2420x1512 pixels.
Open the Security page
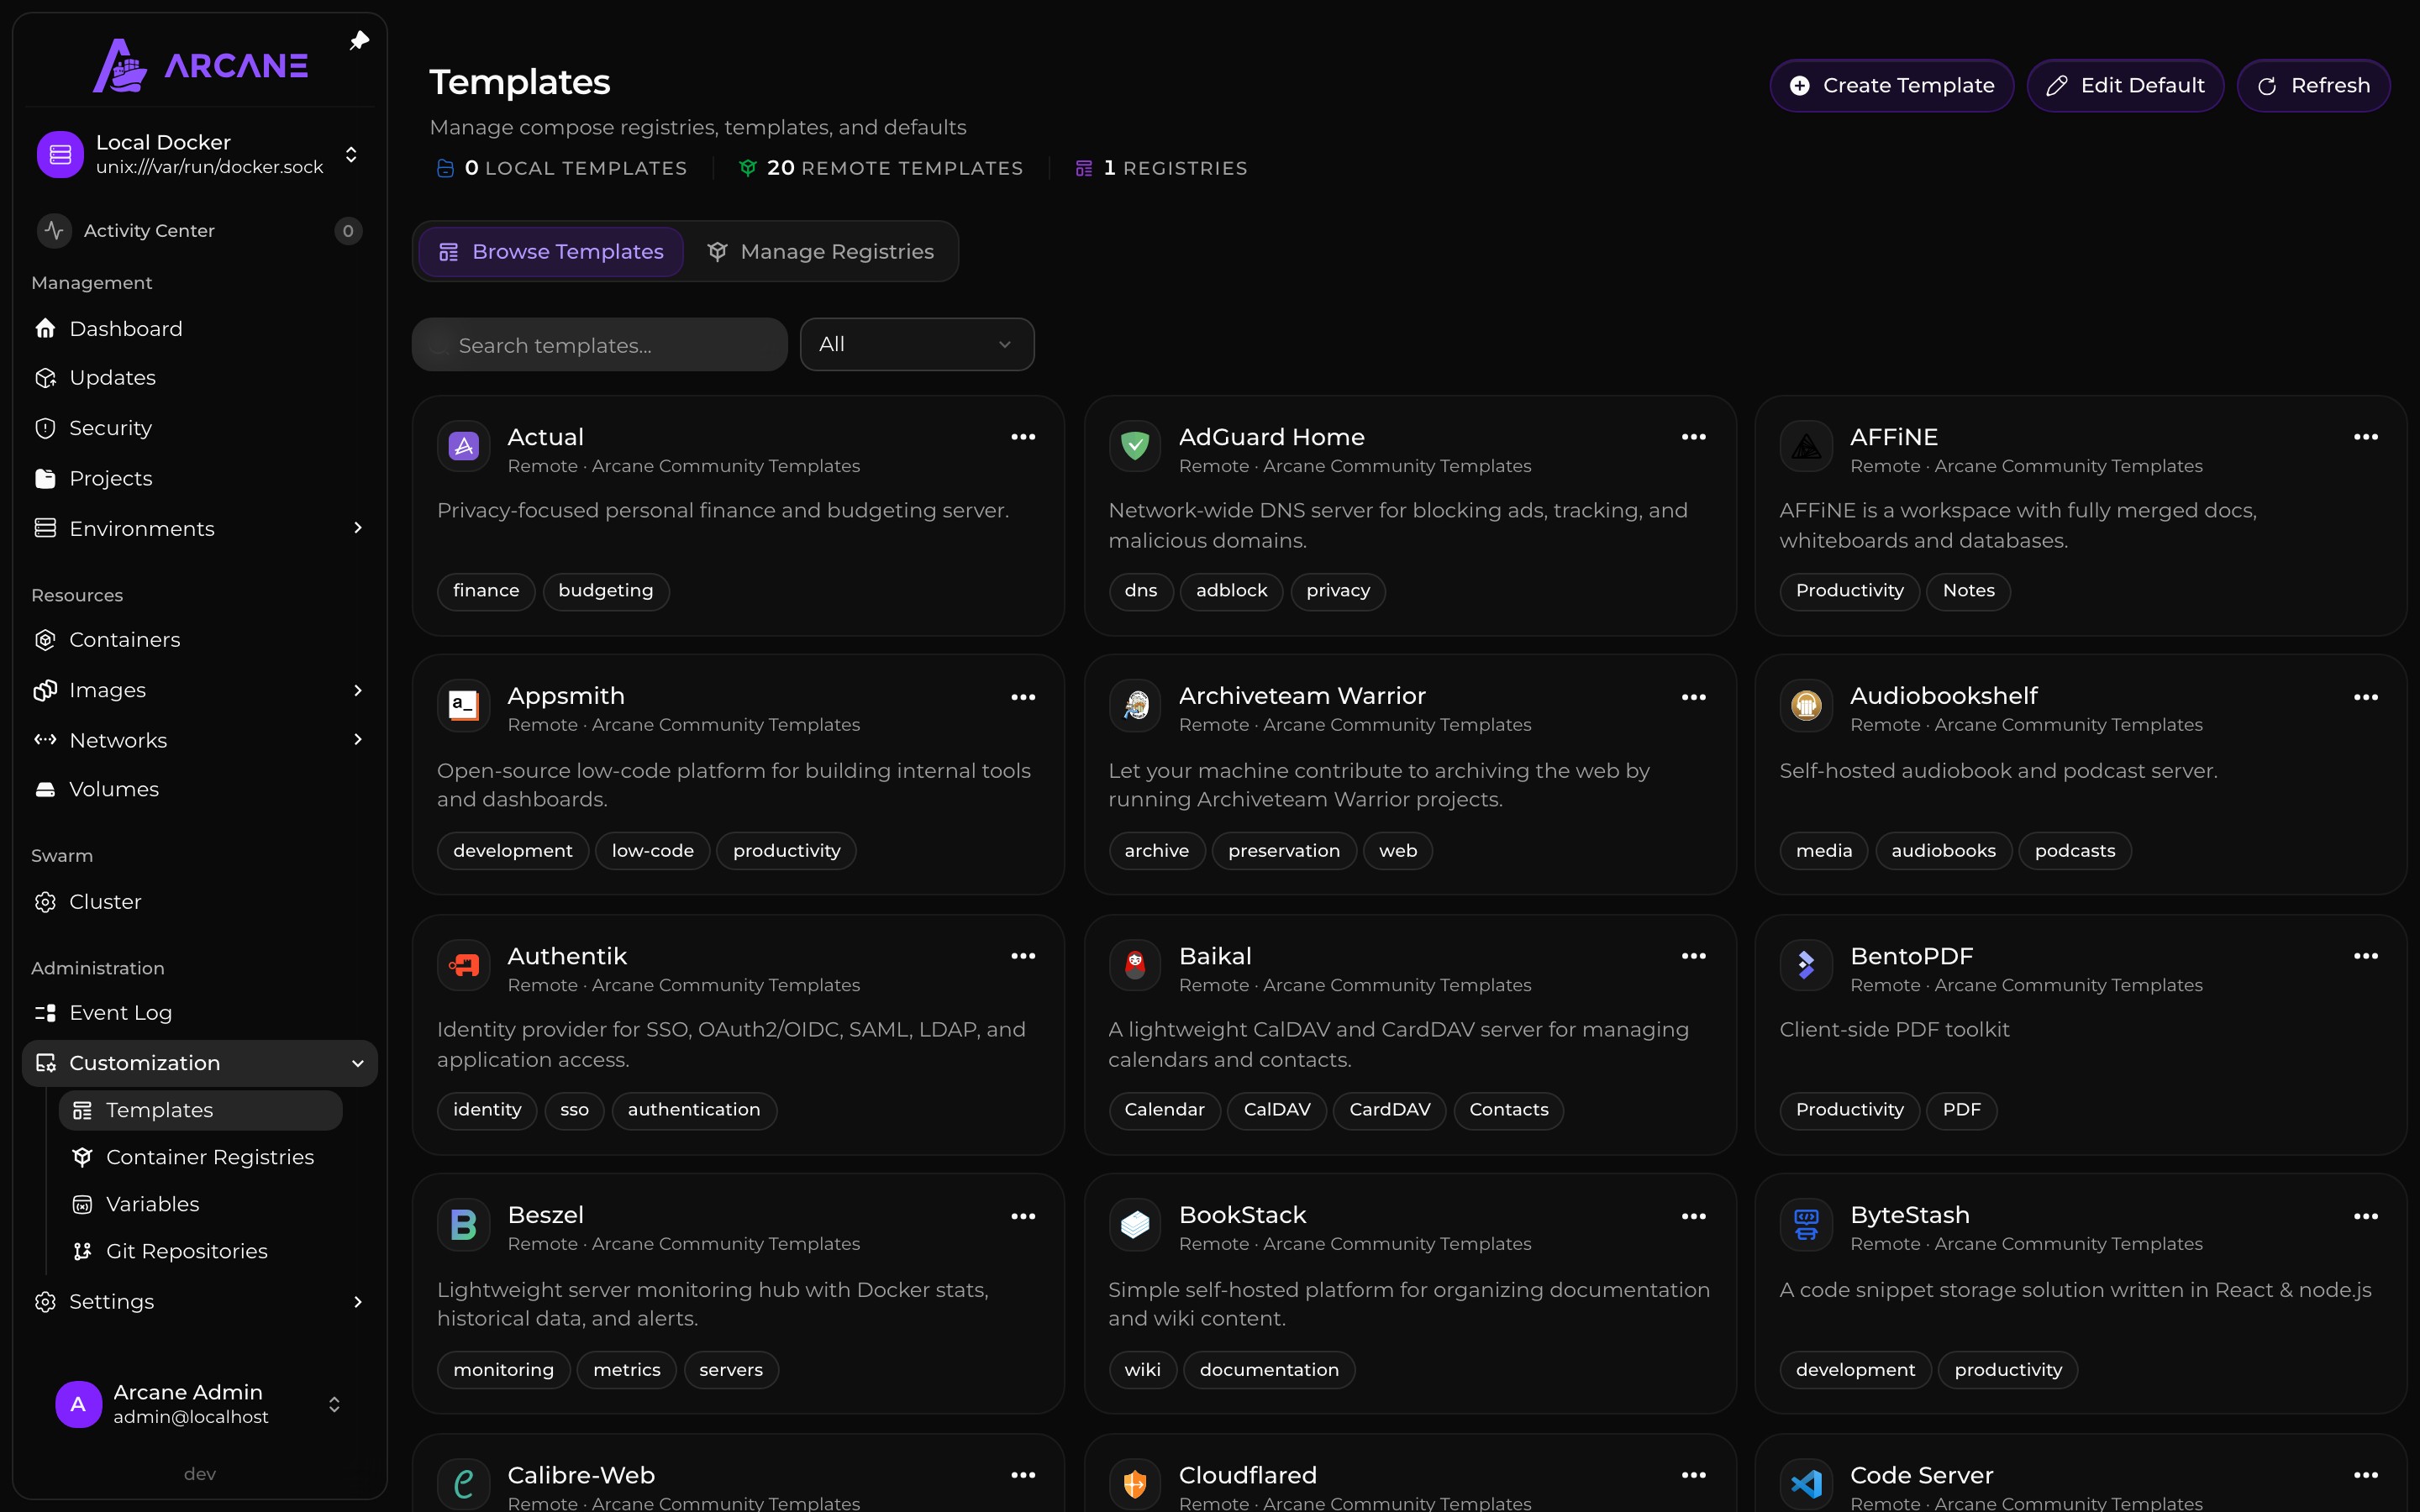coord(200,428)
